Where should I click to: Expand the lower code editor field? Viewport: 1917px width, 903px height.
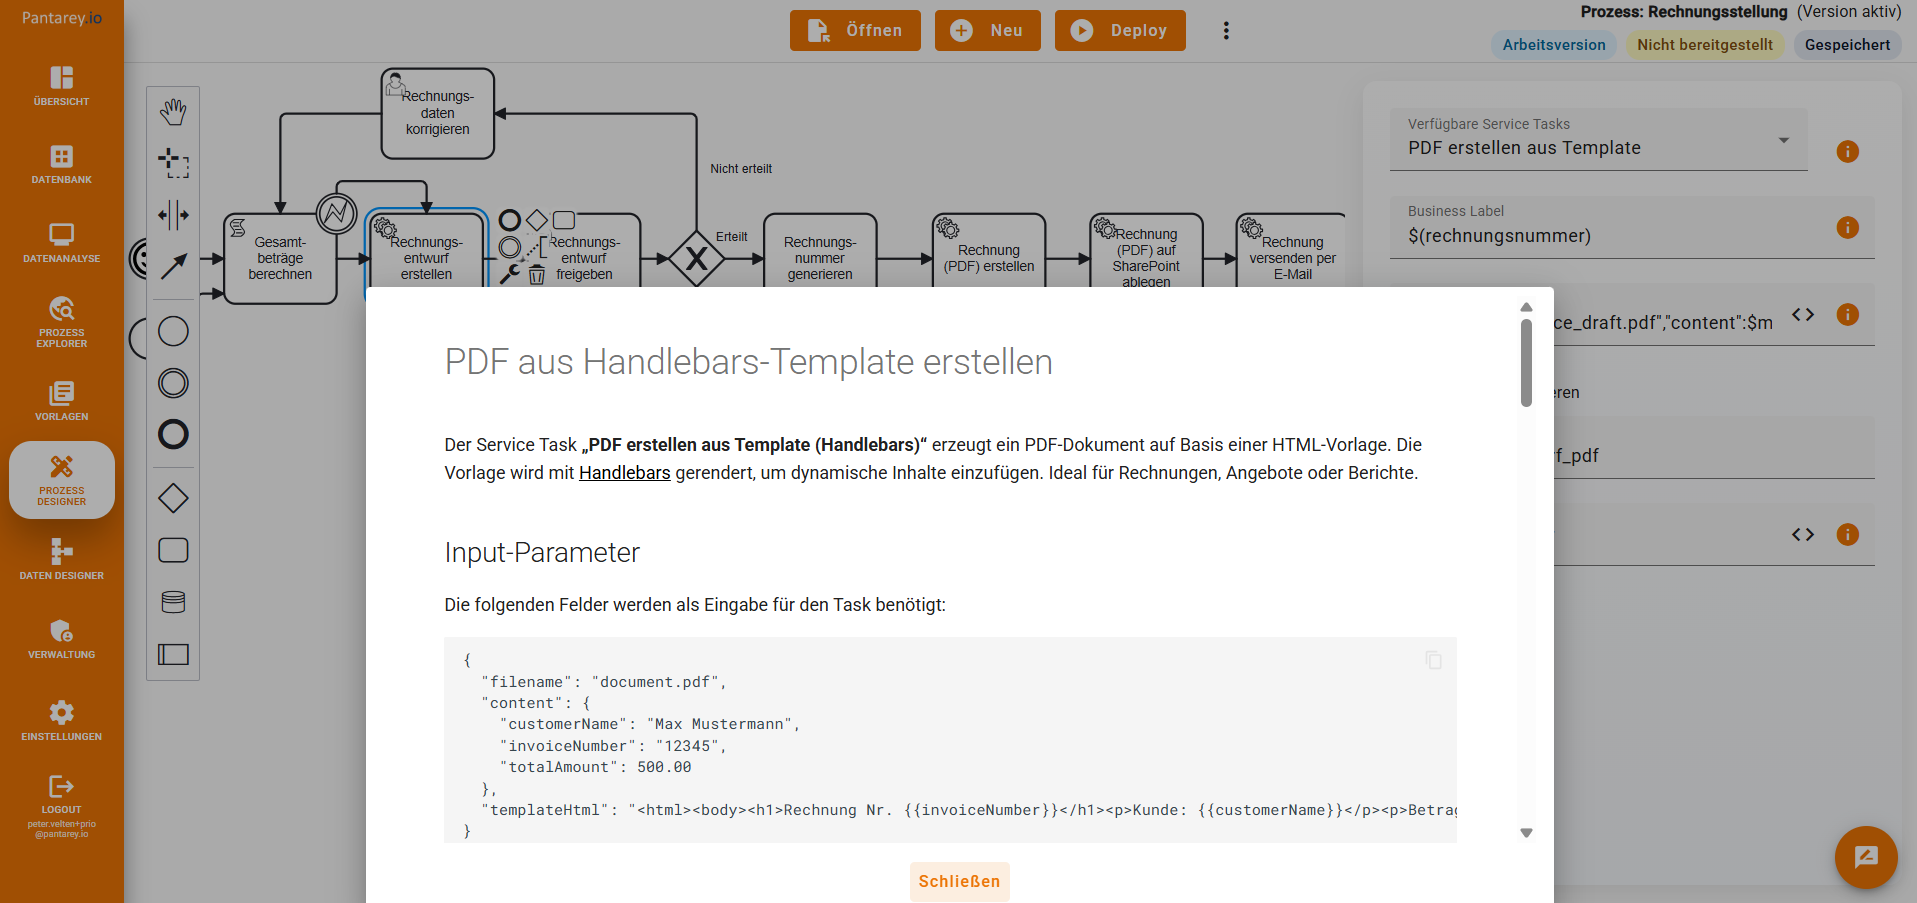point(1803,534)
